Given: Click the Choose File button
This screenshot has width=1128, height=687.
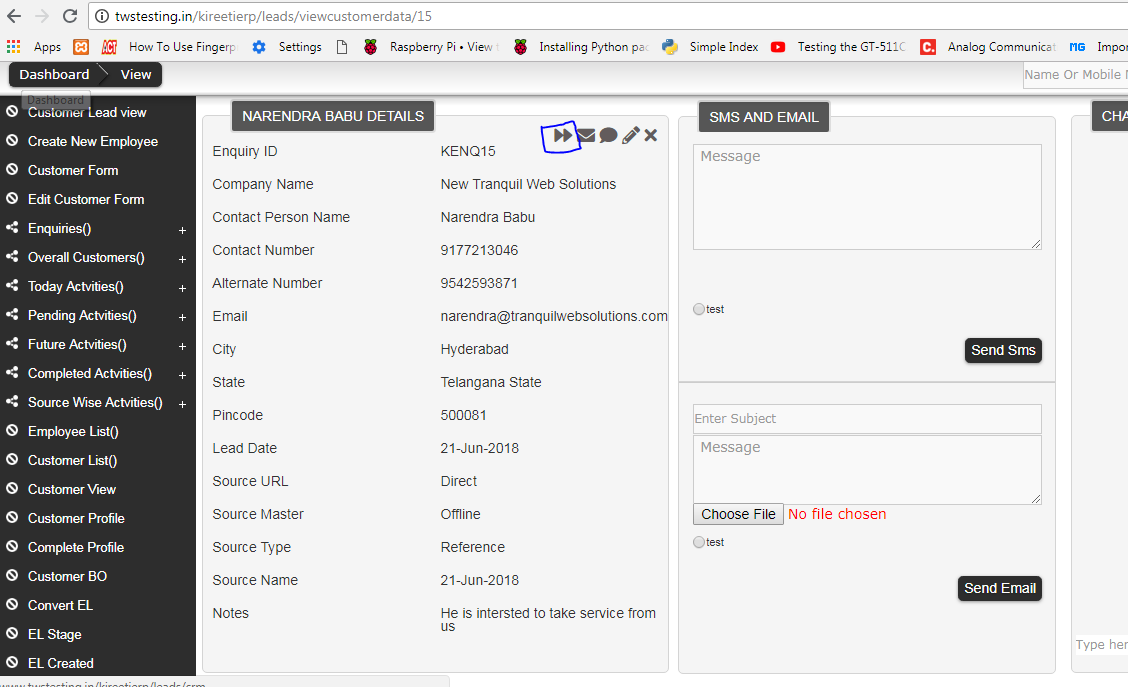Looking at the screenshot, I should point(738,514).
